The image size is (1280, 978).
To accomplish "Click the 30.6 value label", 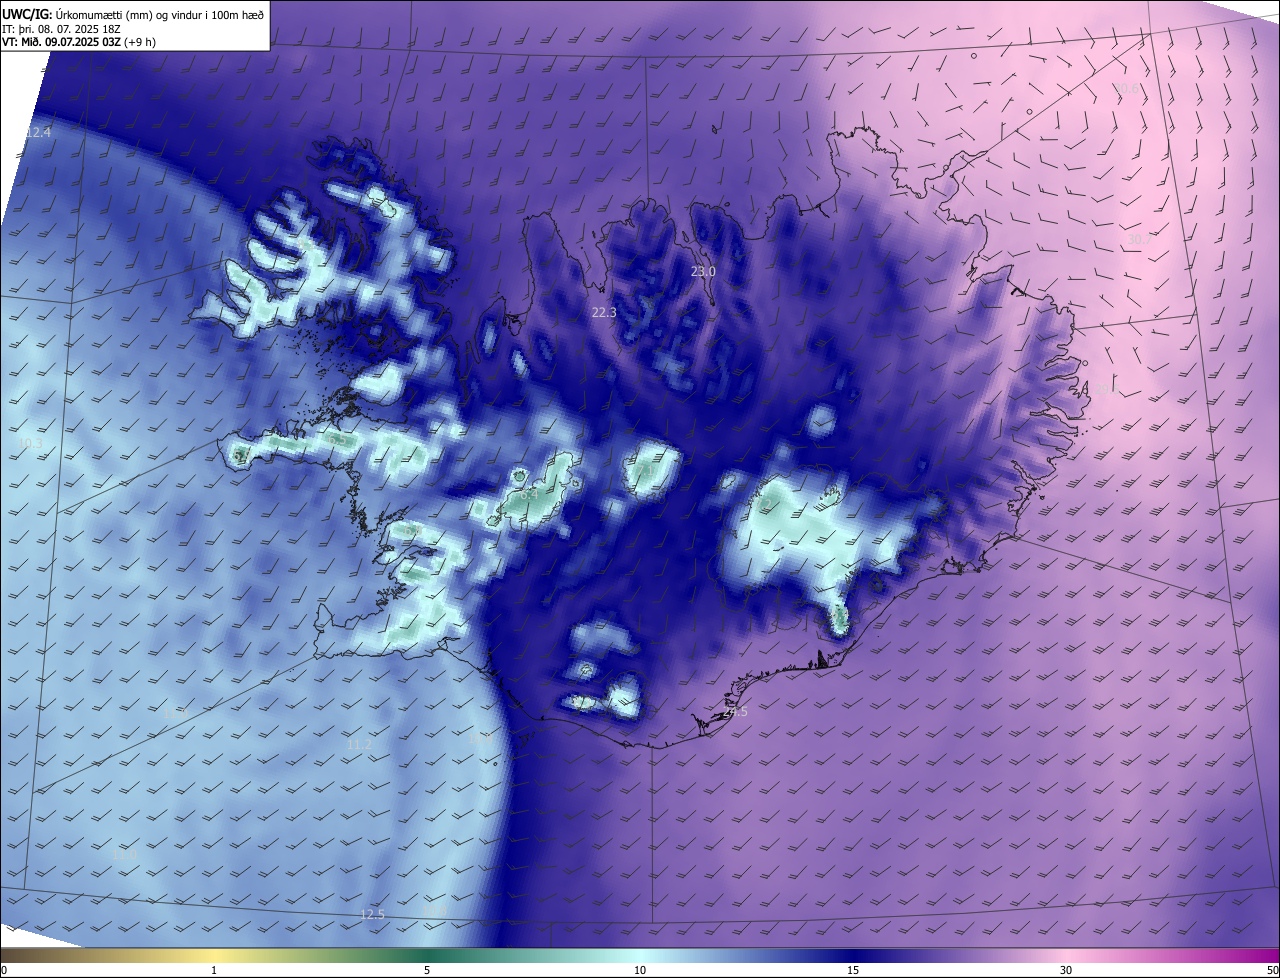I will (x=1126, y=88).
